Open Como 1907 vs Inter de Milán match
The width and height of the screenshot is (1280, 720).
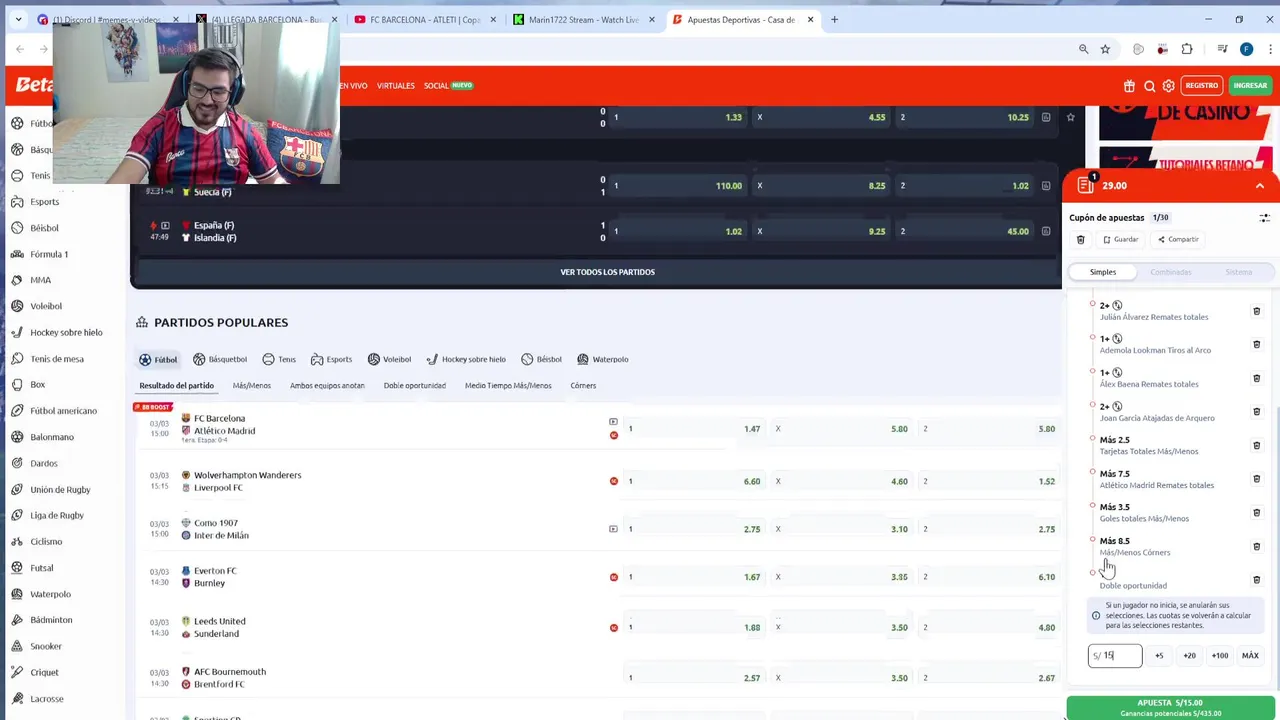coord(221,529)
